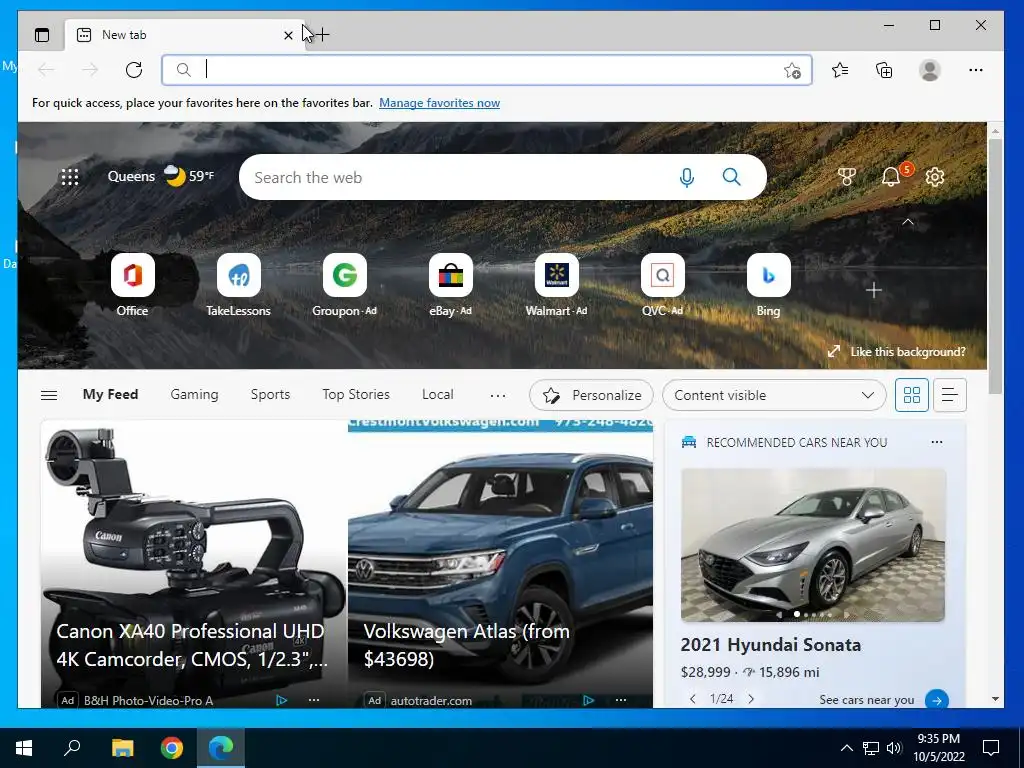Viewport: 1024px width, 768px height.
Task: Switch feed to grid view
Action: [912, 395]
